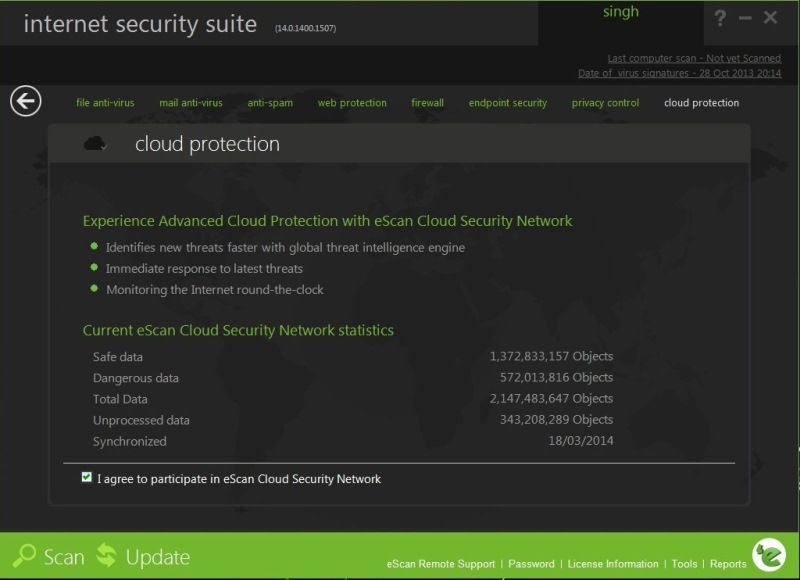Open the privacy control tab
Viewport: 800px width, 580px height.
pos(605,103)
